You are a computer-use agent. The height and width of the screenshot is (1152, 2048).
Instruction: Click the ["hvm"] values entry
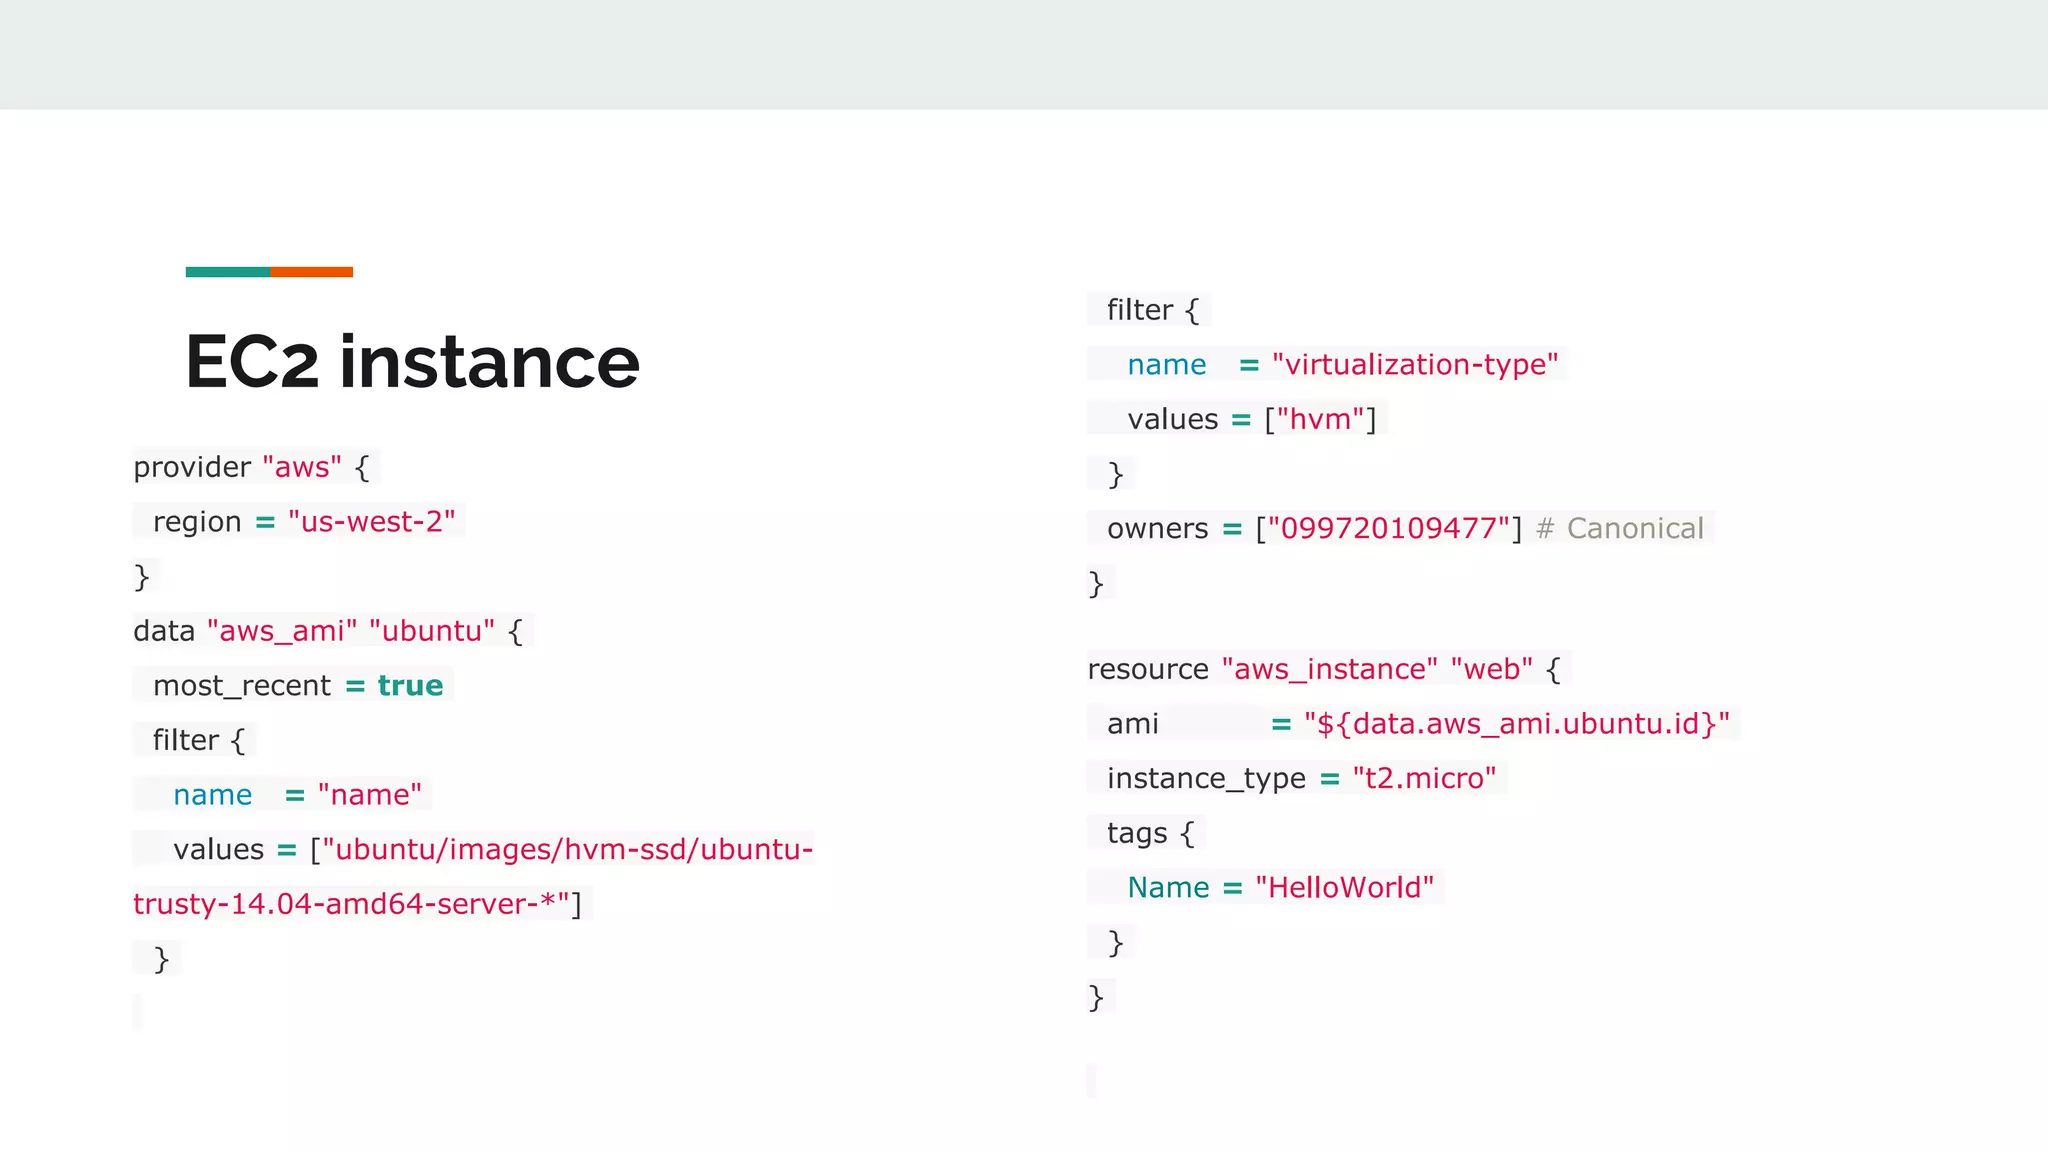(x=1320, y=419)
